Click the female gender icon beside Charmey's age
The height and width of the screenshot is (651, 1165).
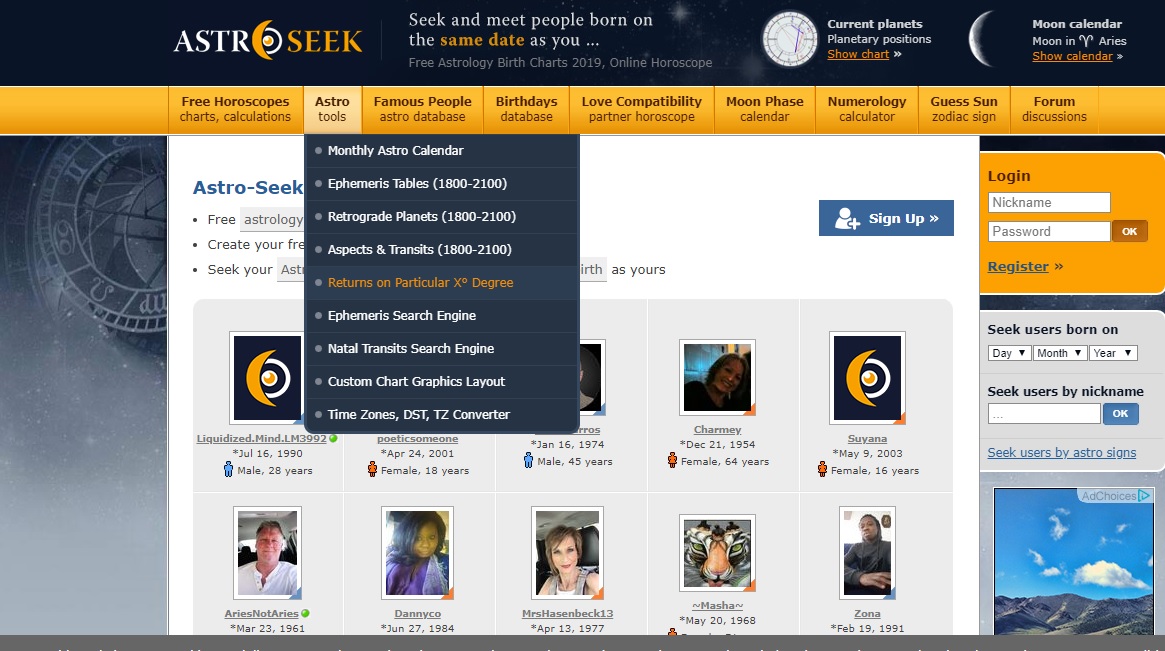[x=672, y=461]
